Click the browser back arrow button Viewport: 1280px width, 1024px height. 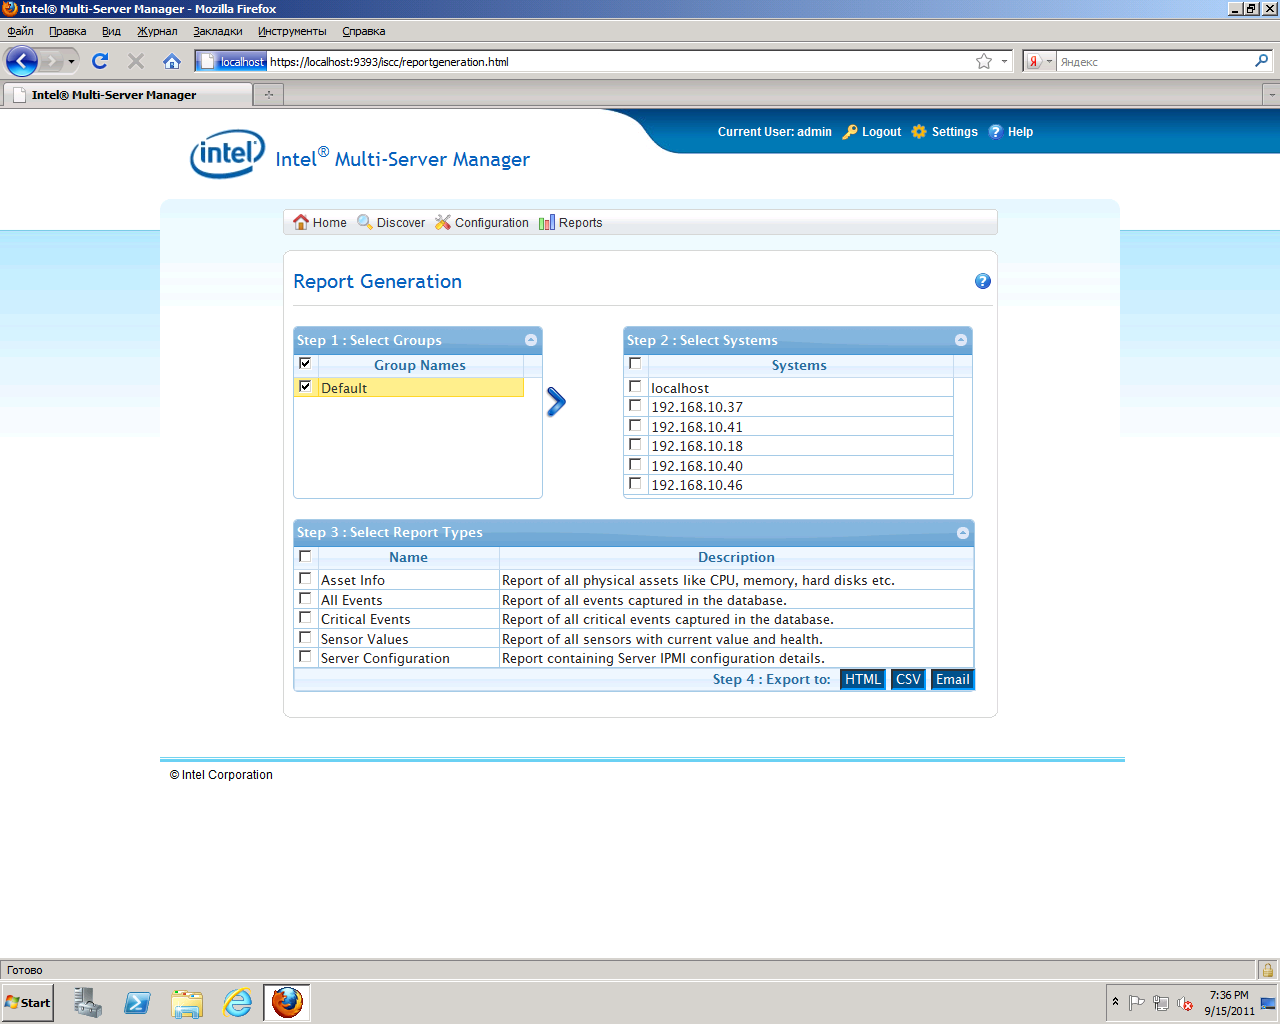click(22, 62)
